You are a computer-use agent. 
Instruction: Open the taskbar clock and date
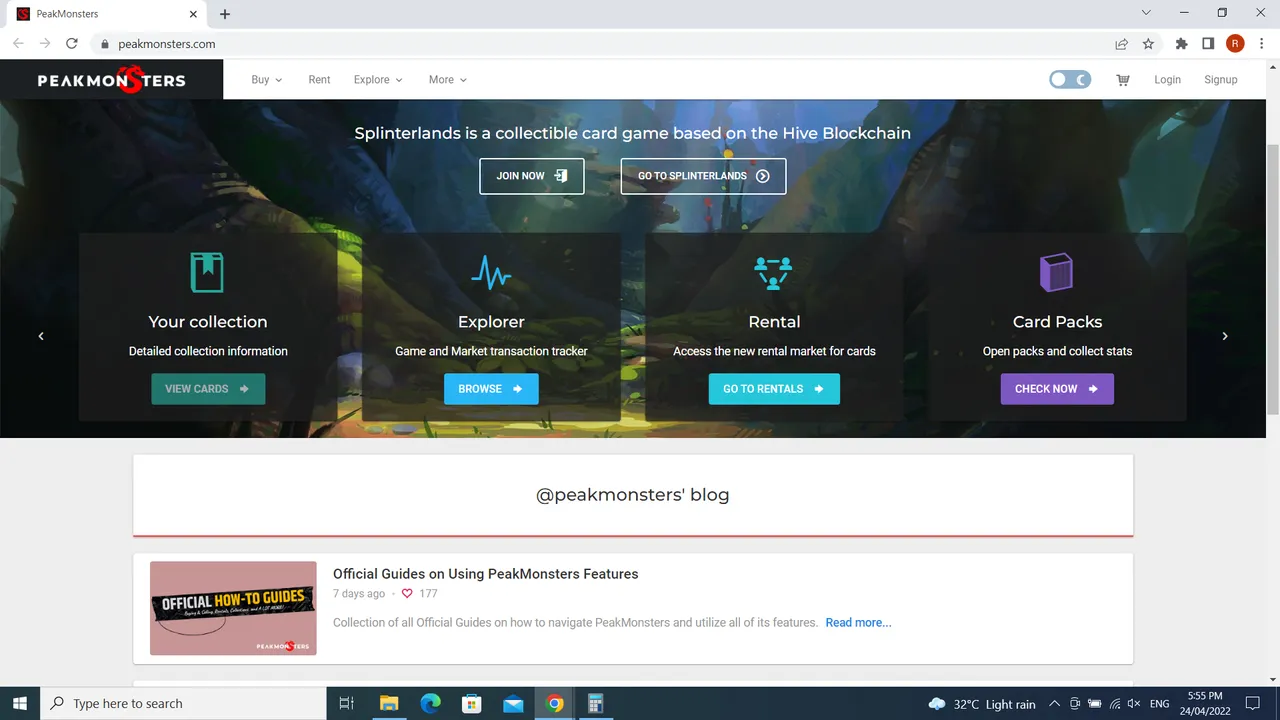click(x=1205, y=703)
